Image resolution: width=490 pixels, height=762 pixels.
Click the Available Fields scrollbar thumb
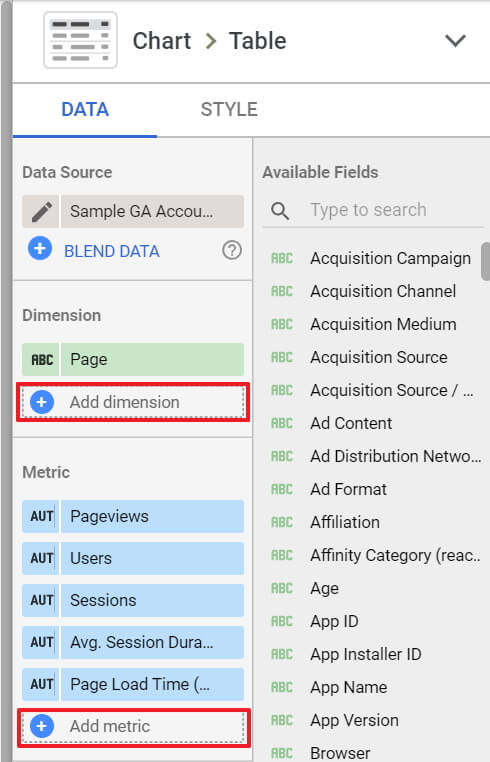pos(485,261)
